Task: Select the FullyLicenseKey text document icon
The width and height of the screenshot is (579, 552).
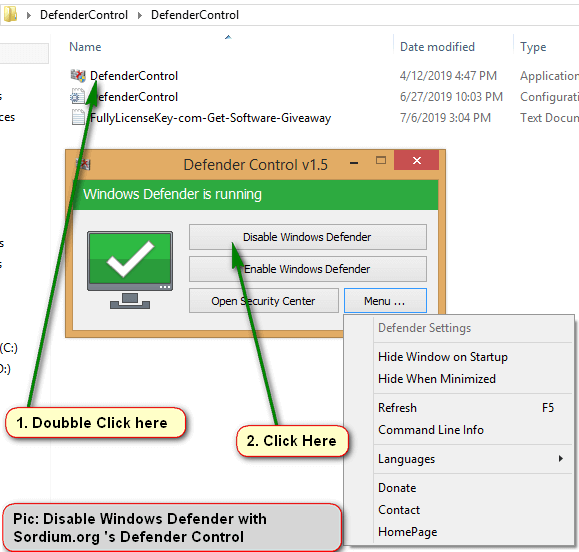Action: (x=78, y=118)
